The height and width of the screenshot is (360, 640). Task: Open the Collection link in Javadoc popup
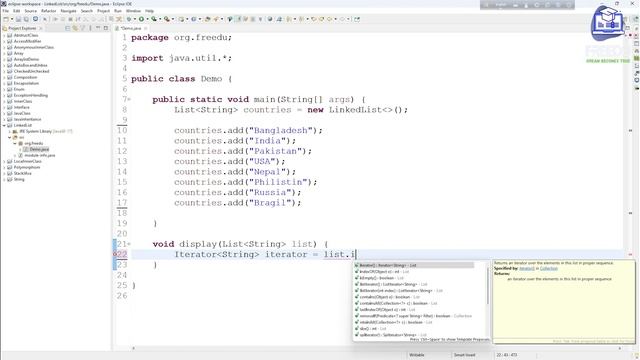[549, 269]
